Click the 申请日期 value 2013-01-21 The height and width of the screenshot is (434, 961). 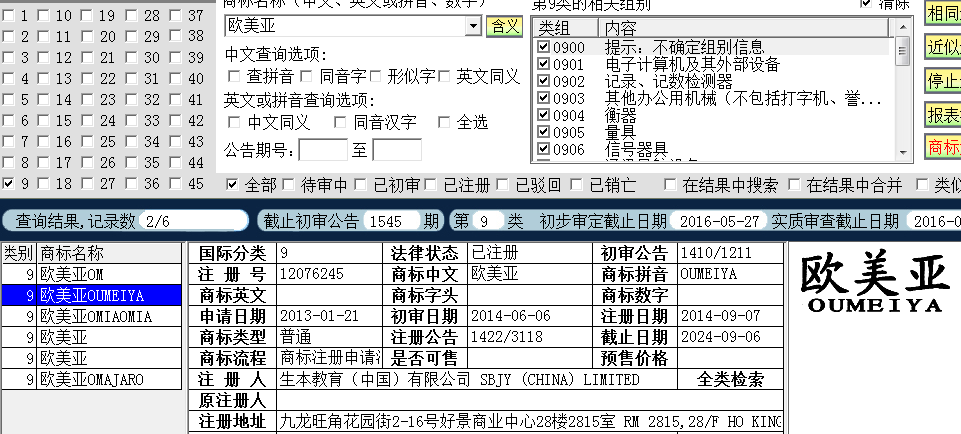(x=318, y=316)
